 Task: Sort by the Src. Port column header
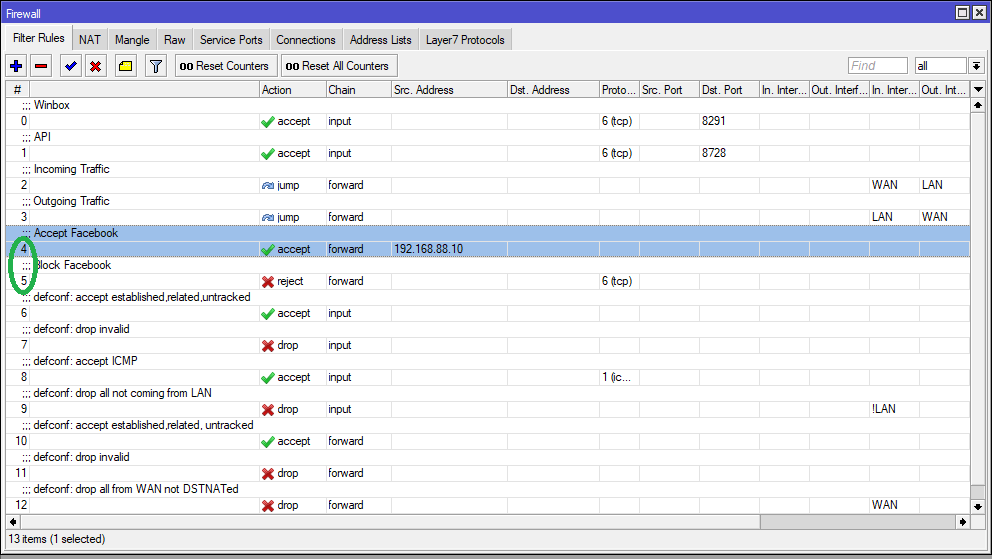(x=669, y=90)
